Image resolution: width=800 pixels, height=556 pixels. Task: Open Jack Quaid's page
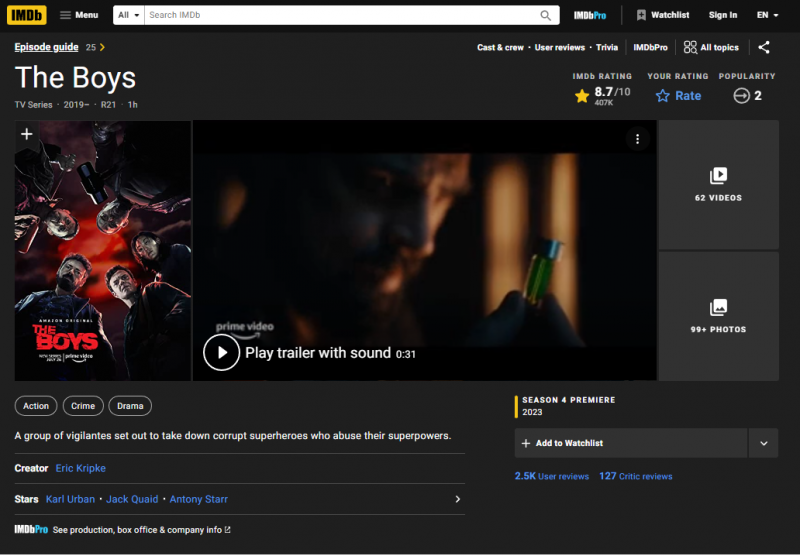pos(132,499)
